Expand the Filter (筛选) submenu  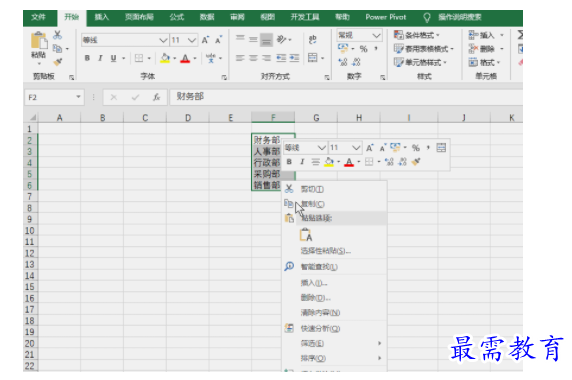[x=379, y=343]
